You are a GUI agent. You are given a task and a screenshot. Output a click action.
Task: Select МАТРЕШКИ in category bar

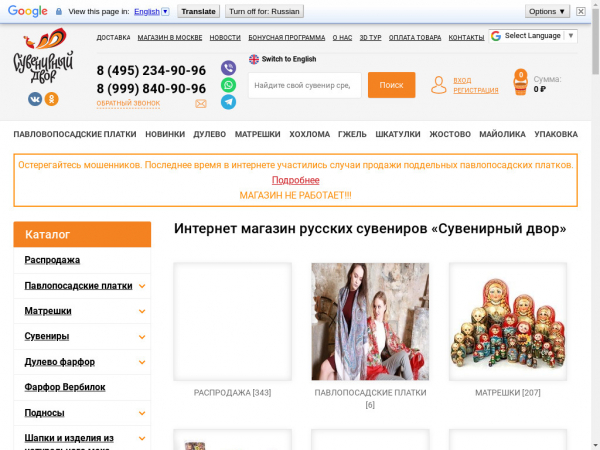click(x=258, y=134)
